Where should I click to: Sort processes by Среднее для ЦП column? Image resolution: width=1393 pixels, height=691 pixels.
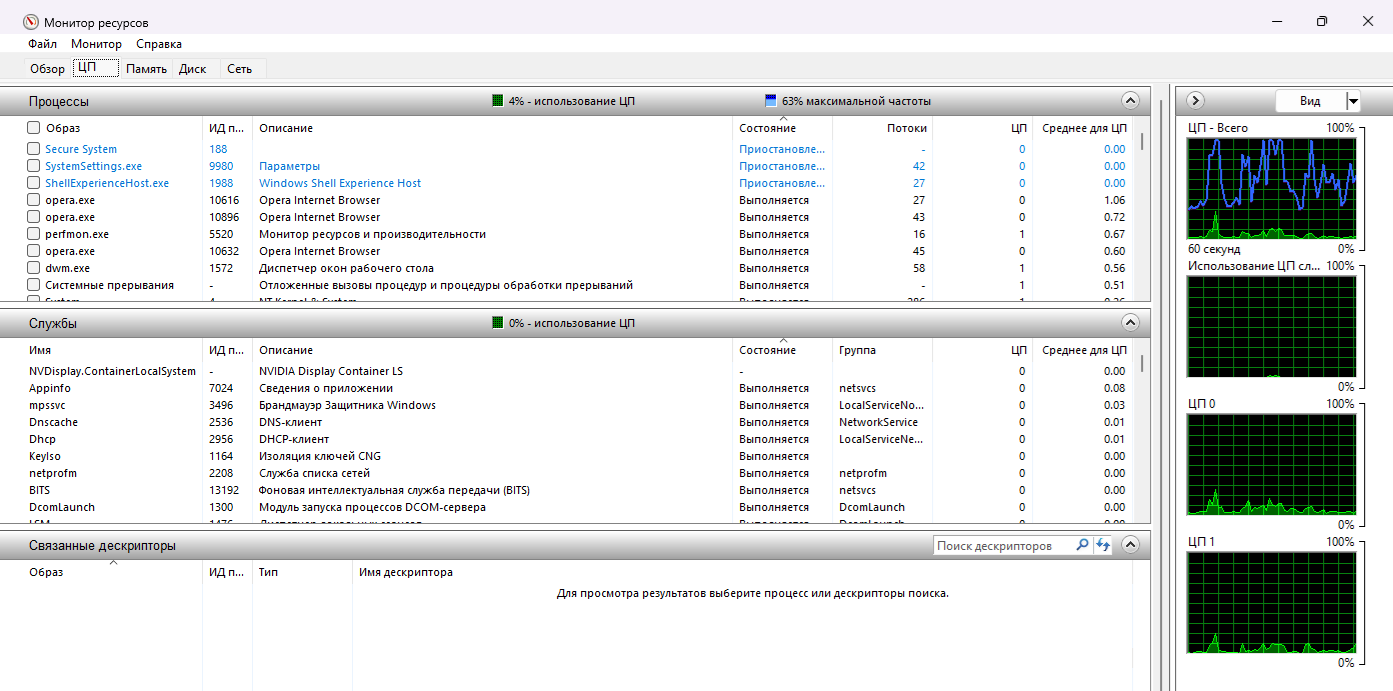[x=1084, y=128]
